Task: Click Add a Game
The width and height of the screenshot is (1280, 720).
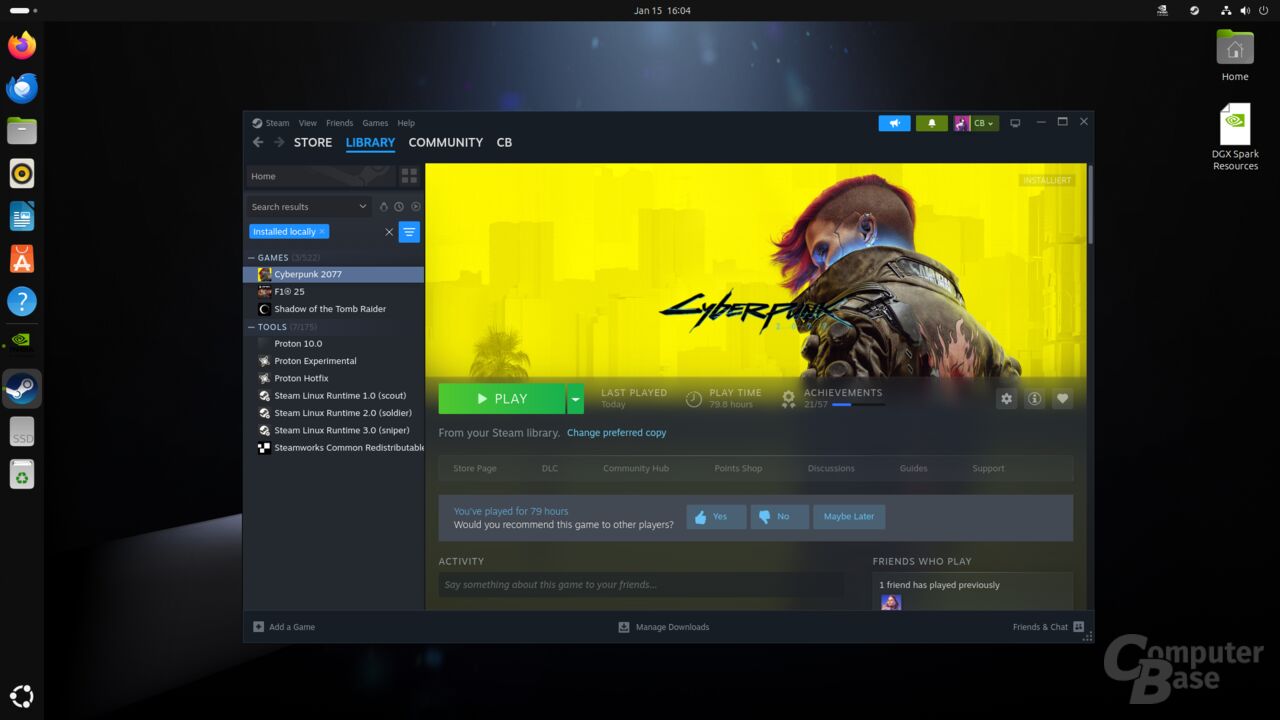Action: [284, 627]
